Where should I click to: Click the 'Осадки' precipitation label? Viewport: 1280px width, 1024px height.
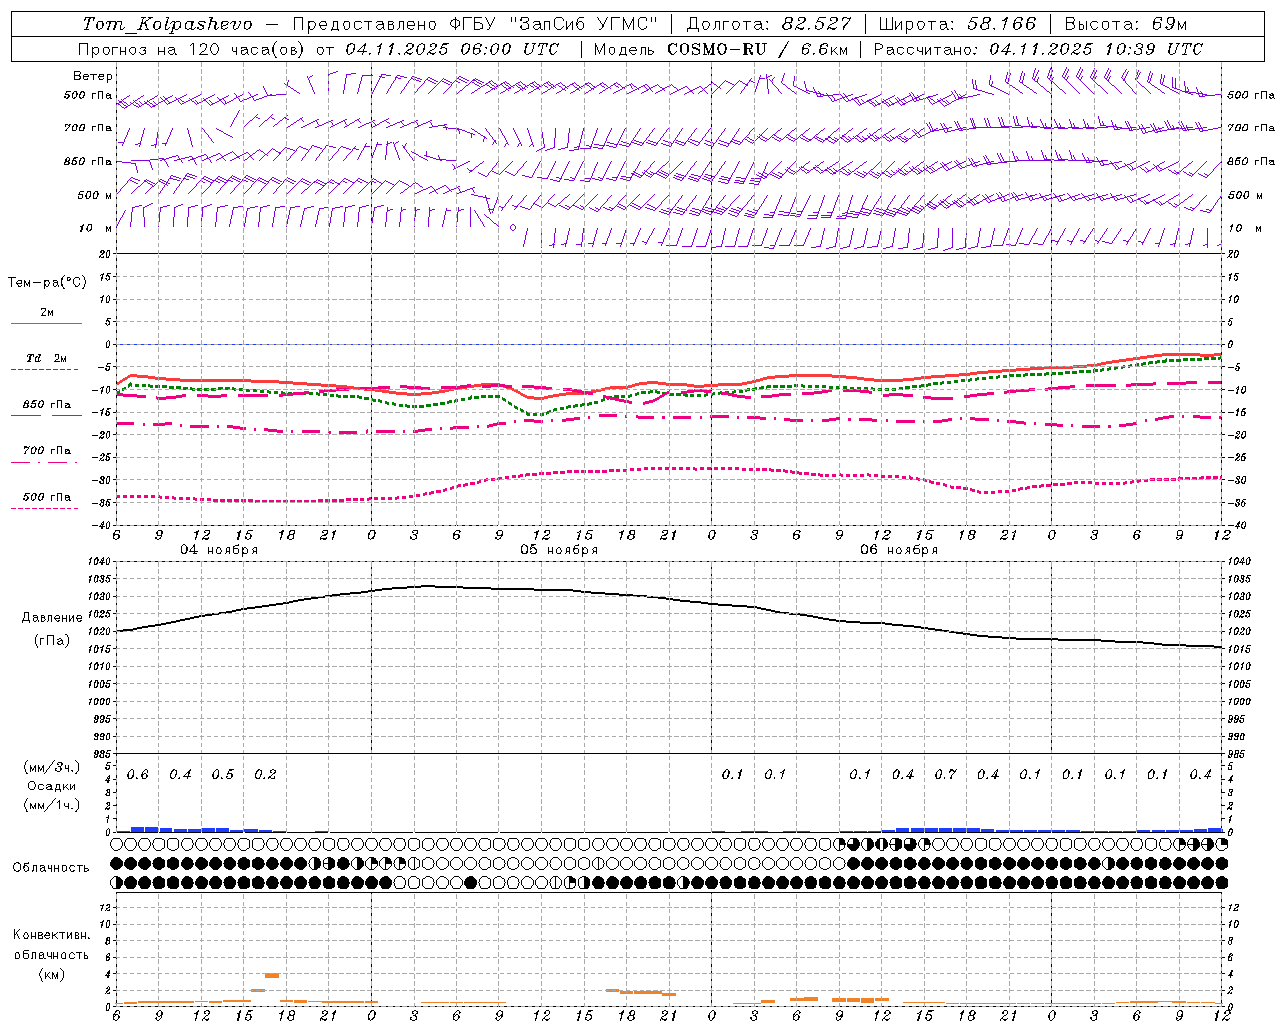pos(52,786)
